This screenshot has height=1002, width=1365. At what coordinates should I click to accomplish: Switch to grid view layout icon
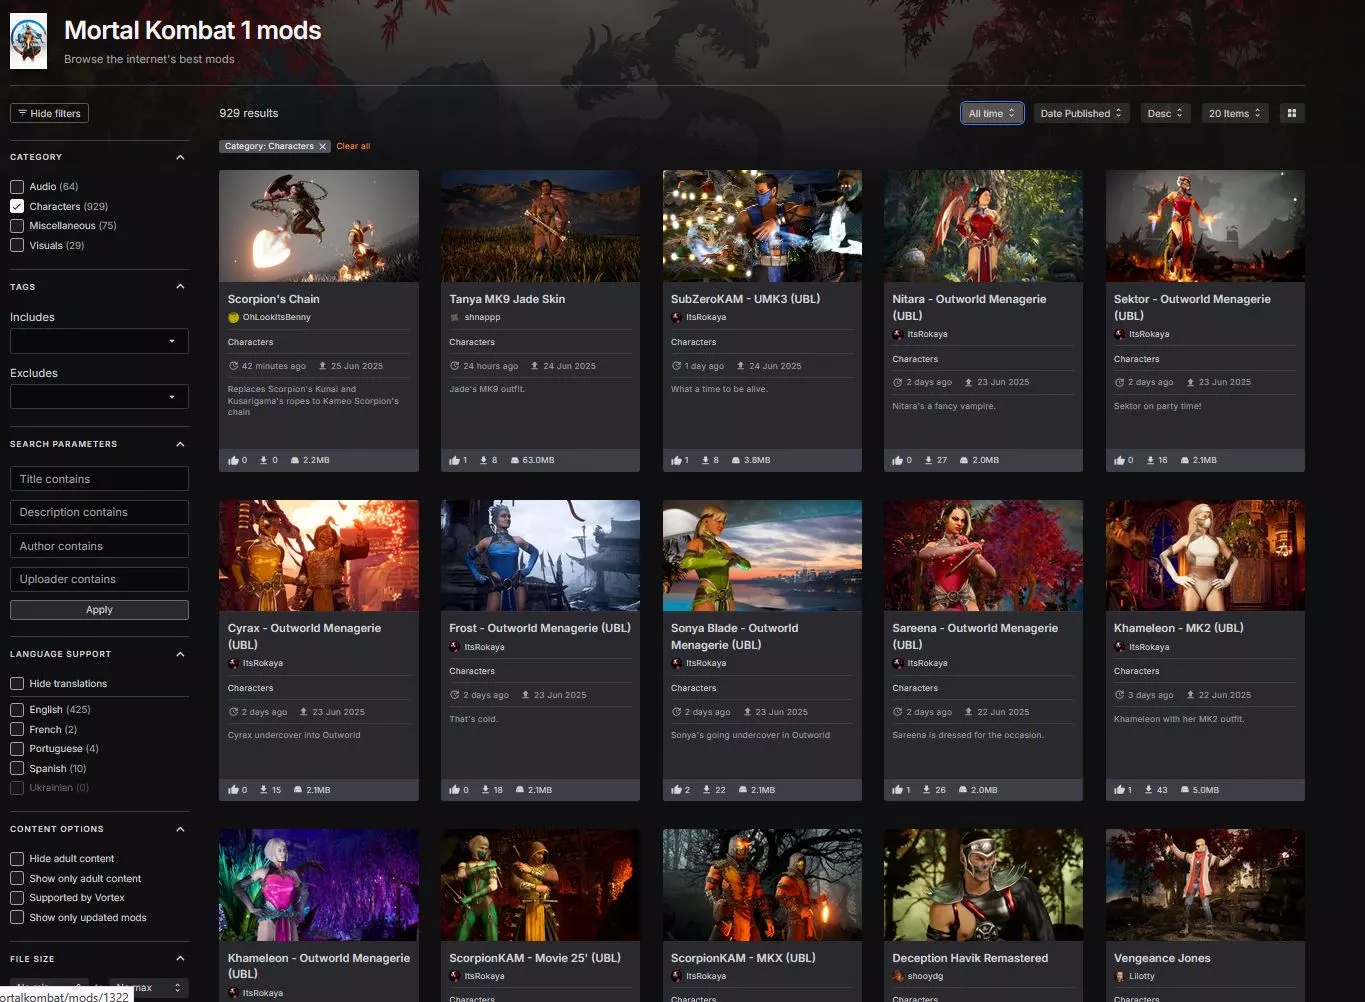tap(1291, 113)
